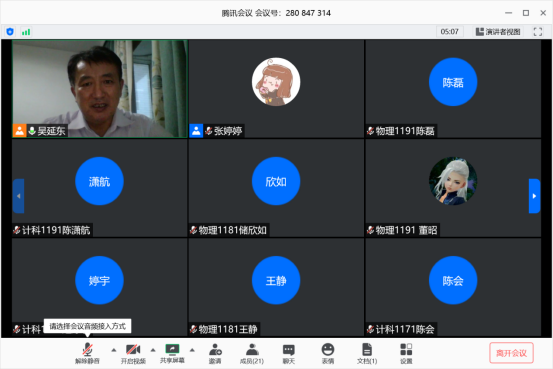
Task: Open the settings grid icon
Action: (x=406, y=353)
